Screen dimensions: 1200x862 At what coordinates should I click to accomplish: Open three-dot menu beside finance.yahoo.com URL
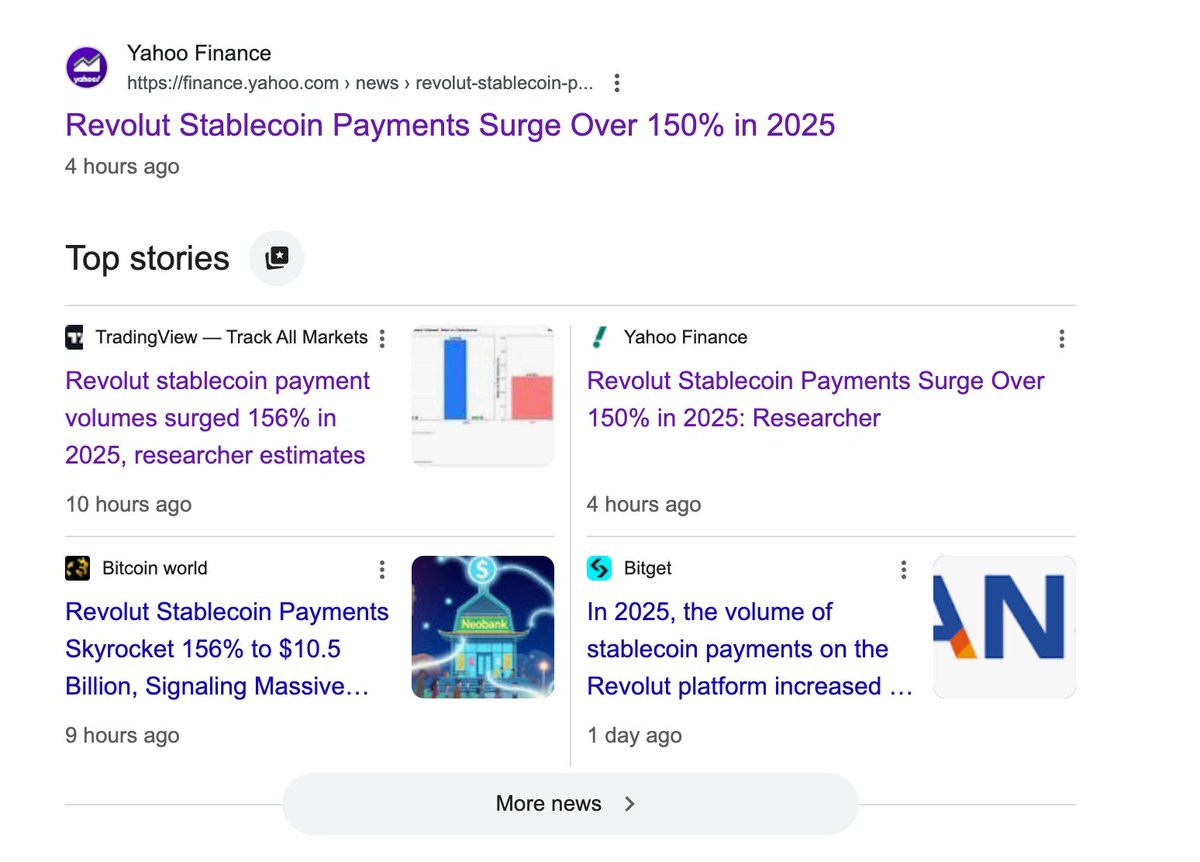[x=617, y=83]
